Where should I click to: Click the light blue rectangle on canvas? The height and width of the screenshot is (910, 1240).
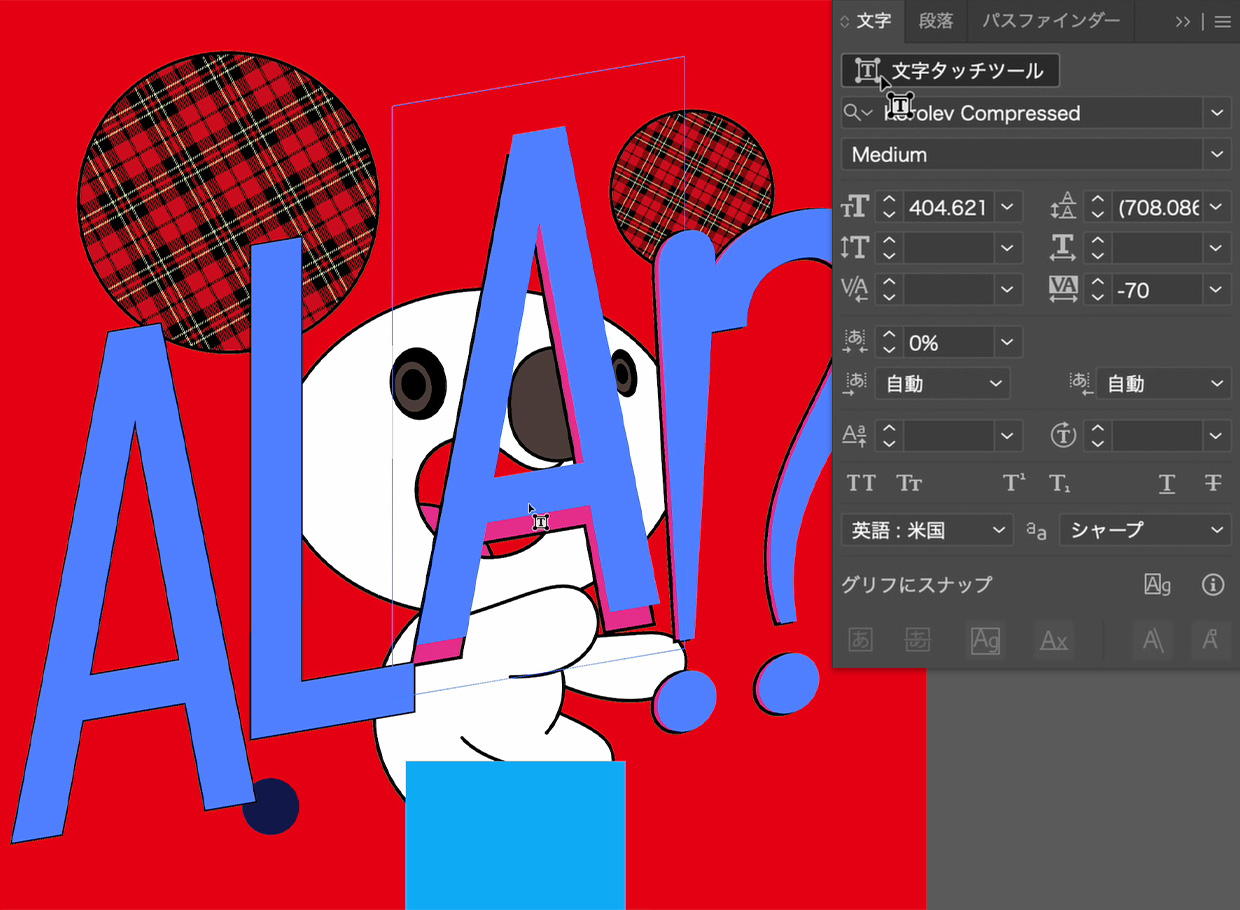pos(515,835)
